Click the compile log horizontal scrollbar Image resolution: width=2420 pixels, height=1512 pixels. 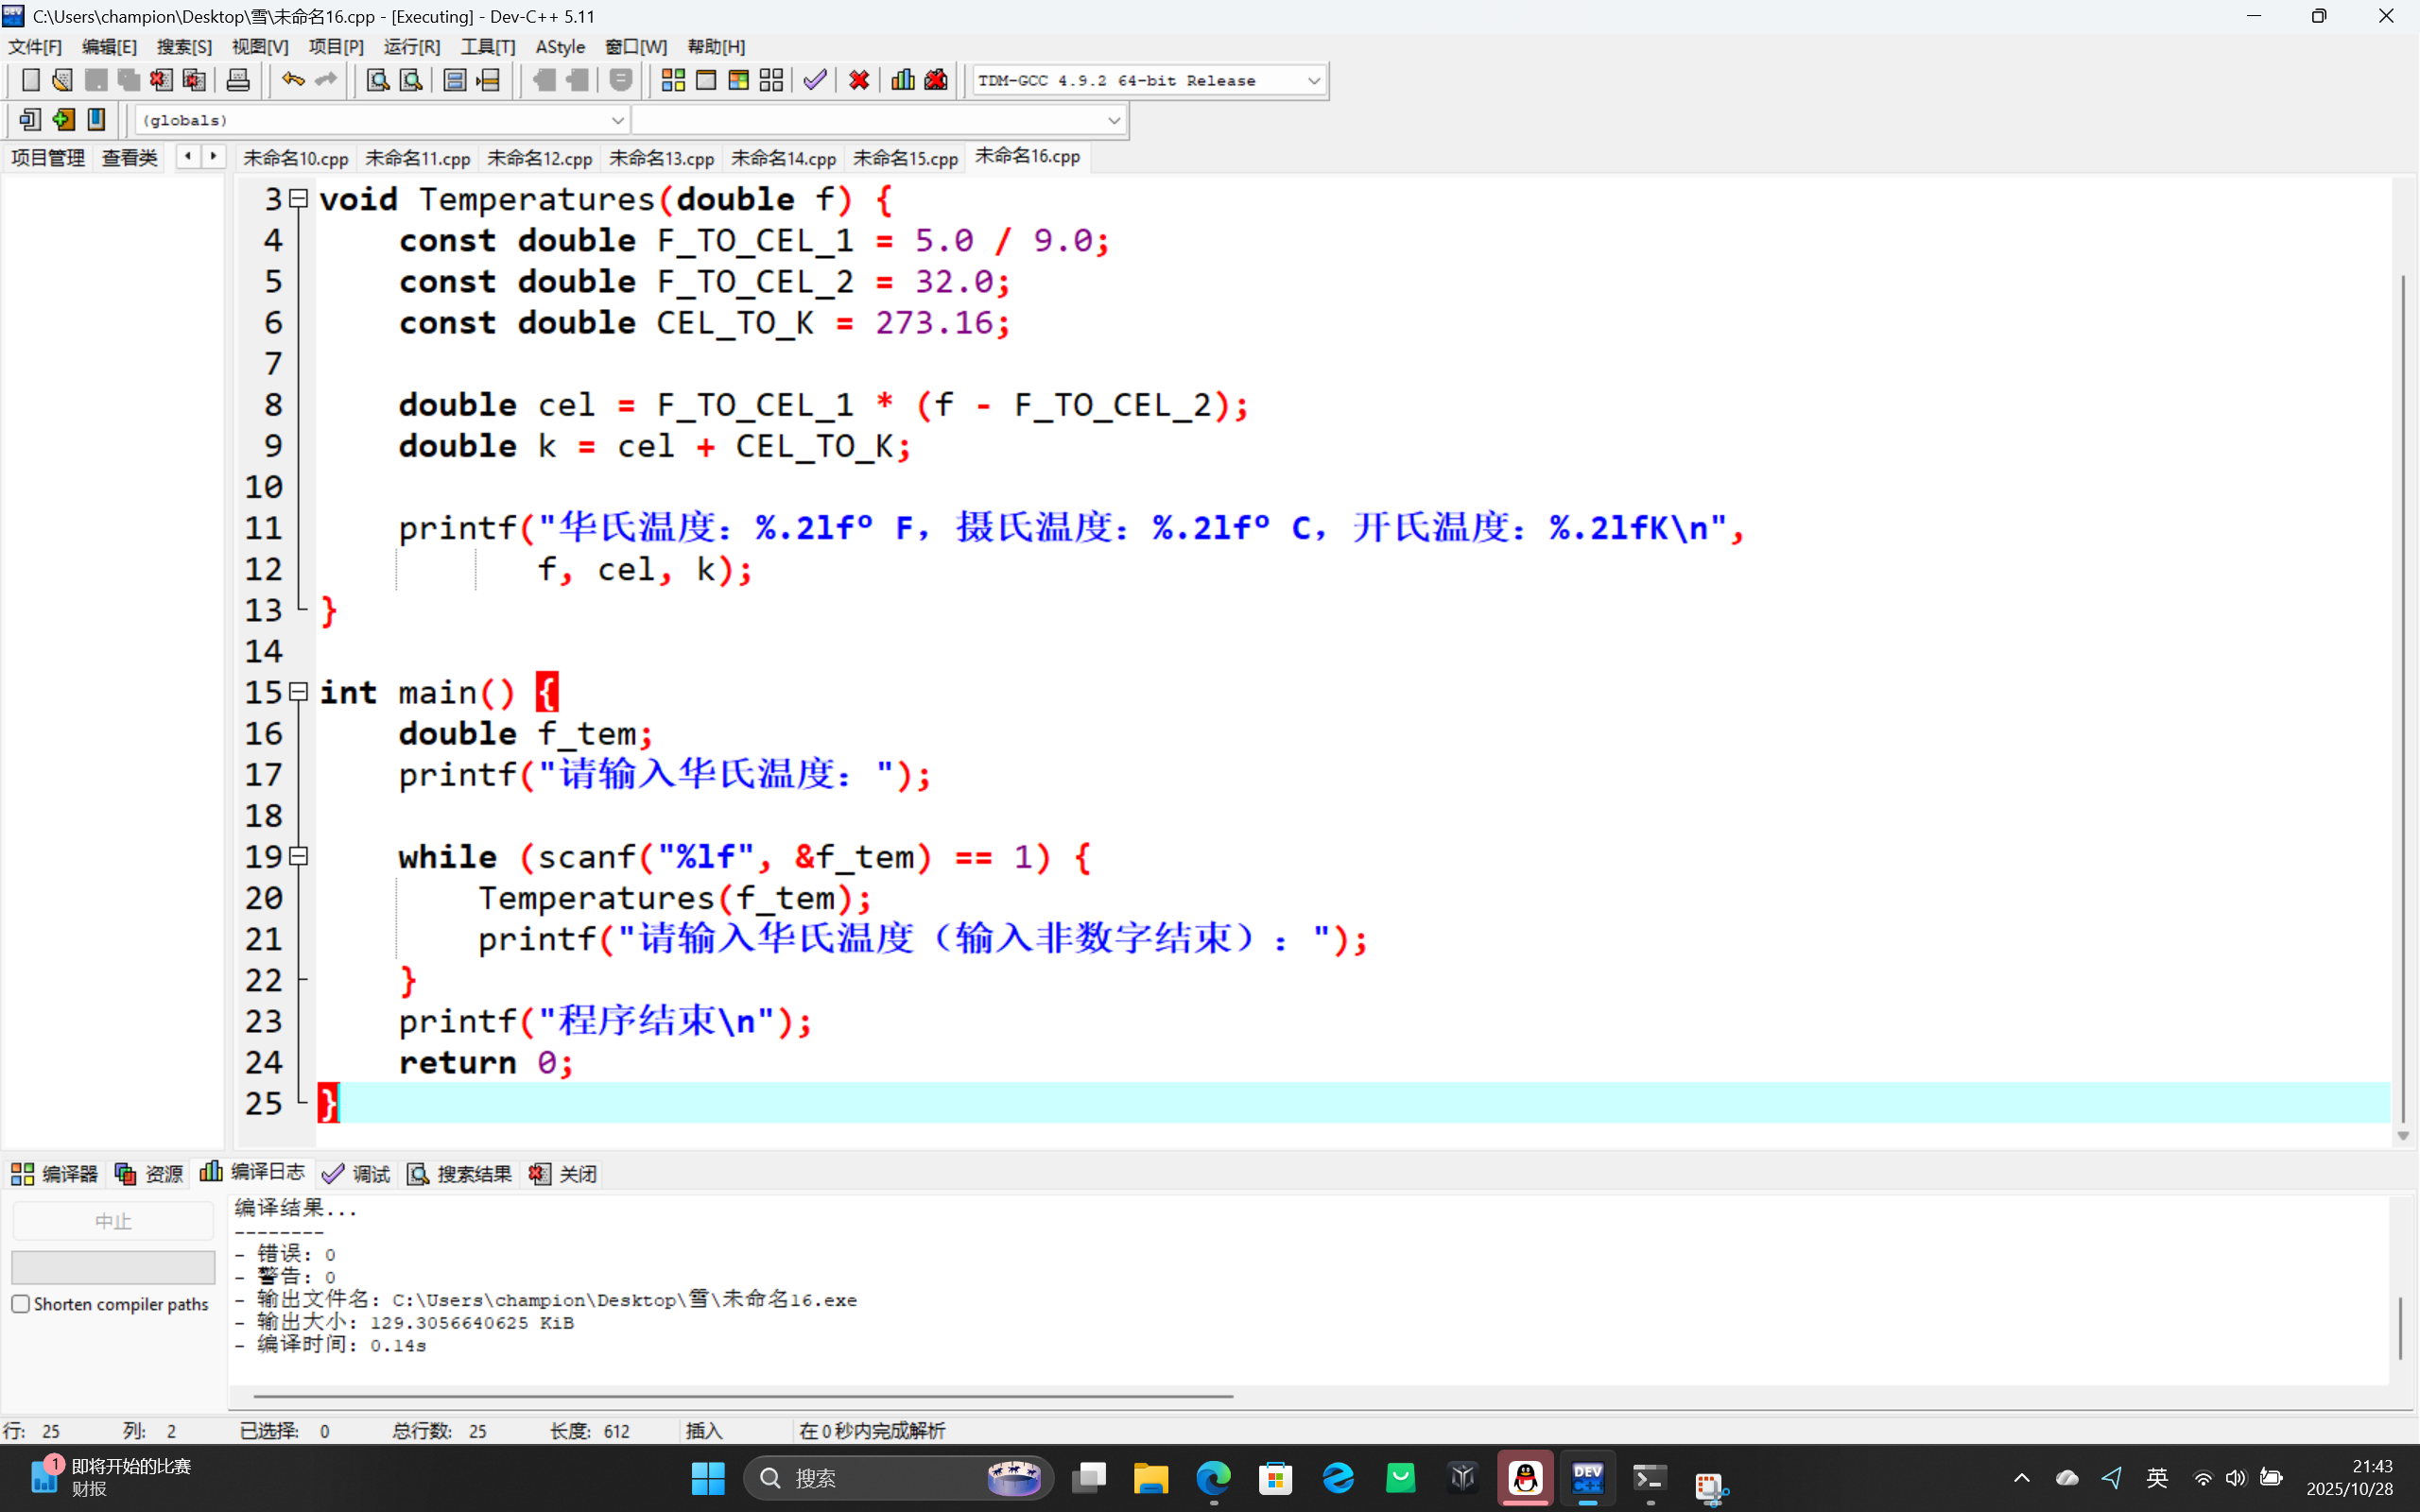pos(742,1395)
